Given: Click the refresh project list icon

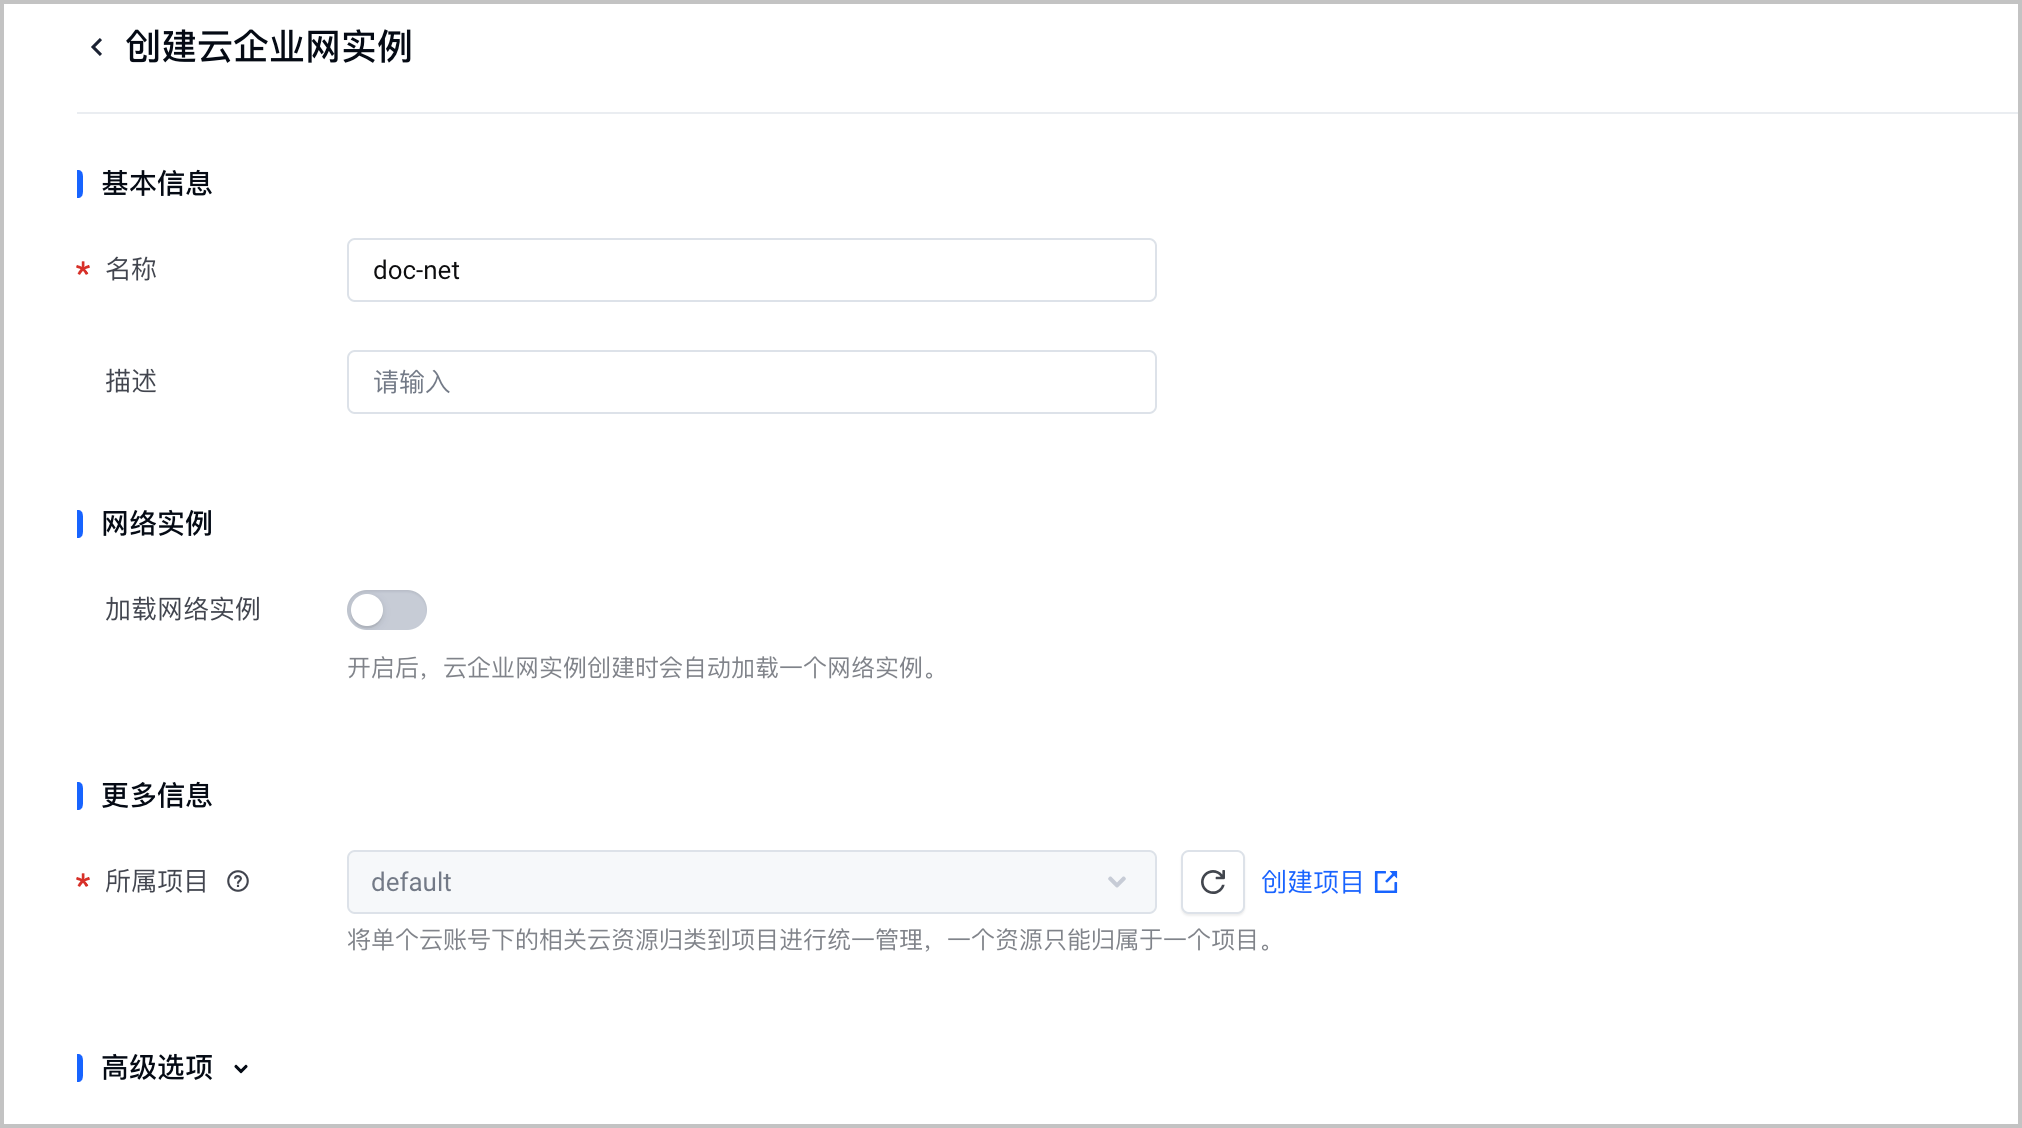Looking at the screenshot, I should pos(1212,882).
